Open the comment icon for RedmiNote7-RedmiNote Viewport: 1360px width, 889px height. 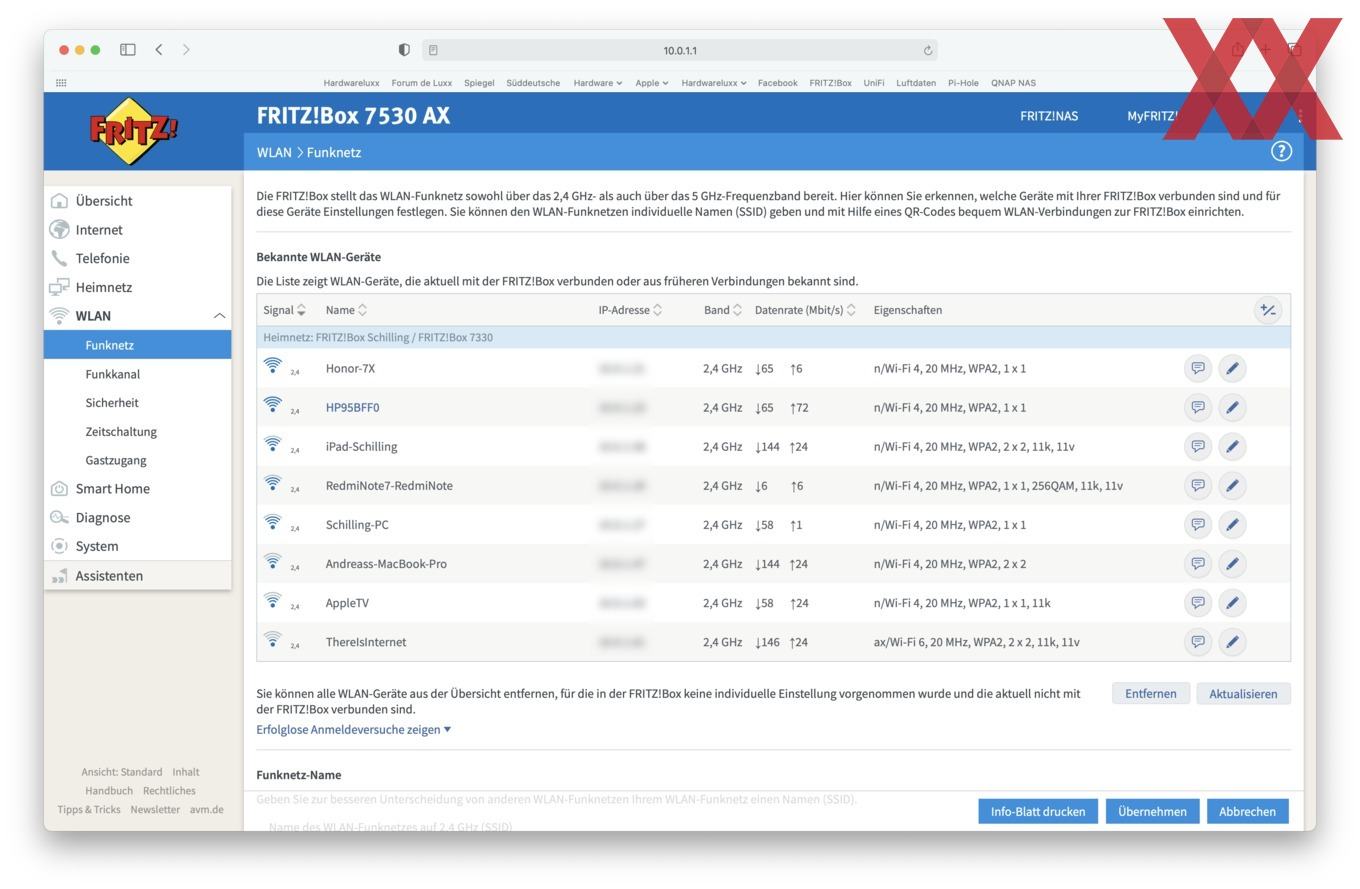[x=1197, y=485]
